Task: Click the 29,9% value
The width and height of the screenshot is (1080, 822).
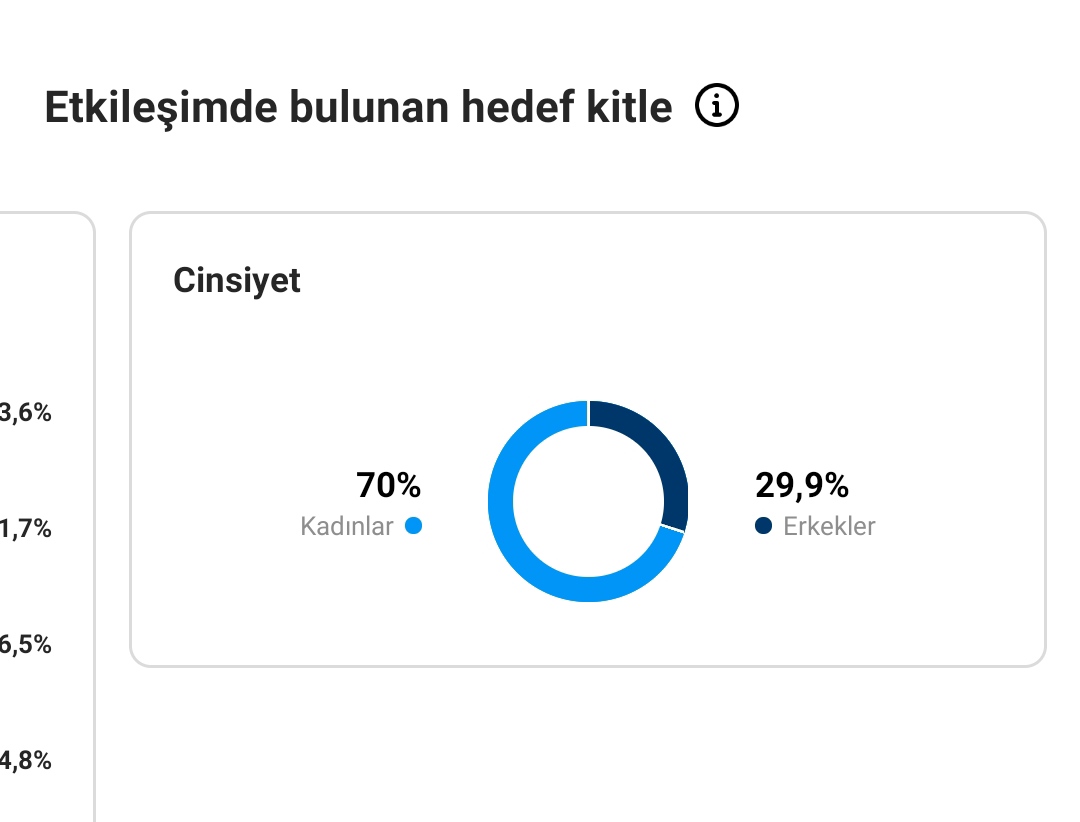Action: tap(802, 485)
